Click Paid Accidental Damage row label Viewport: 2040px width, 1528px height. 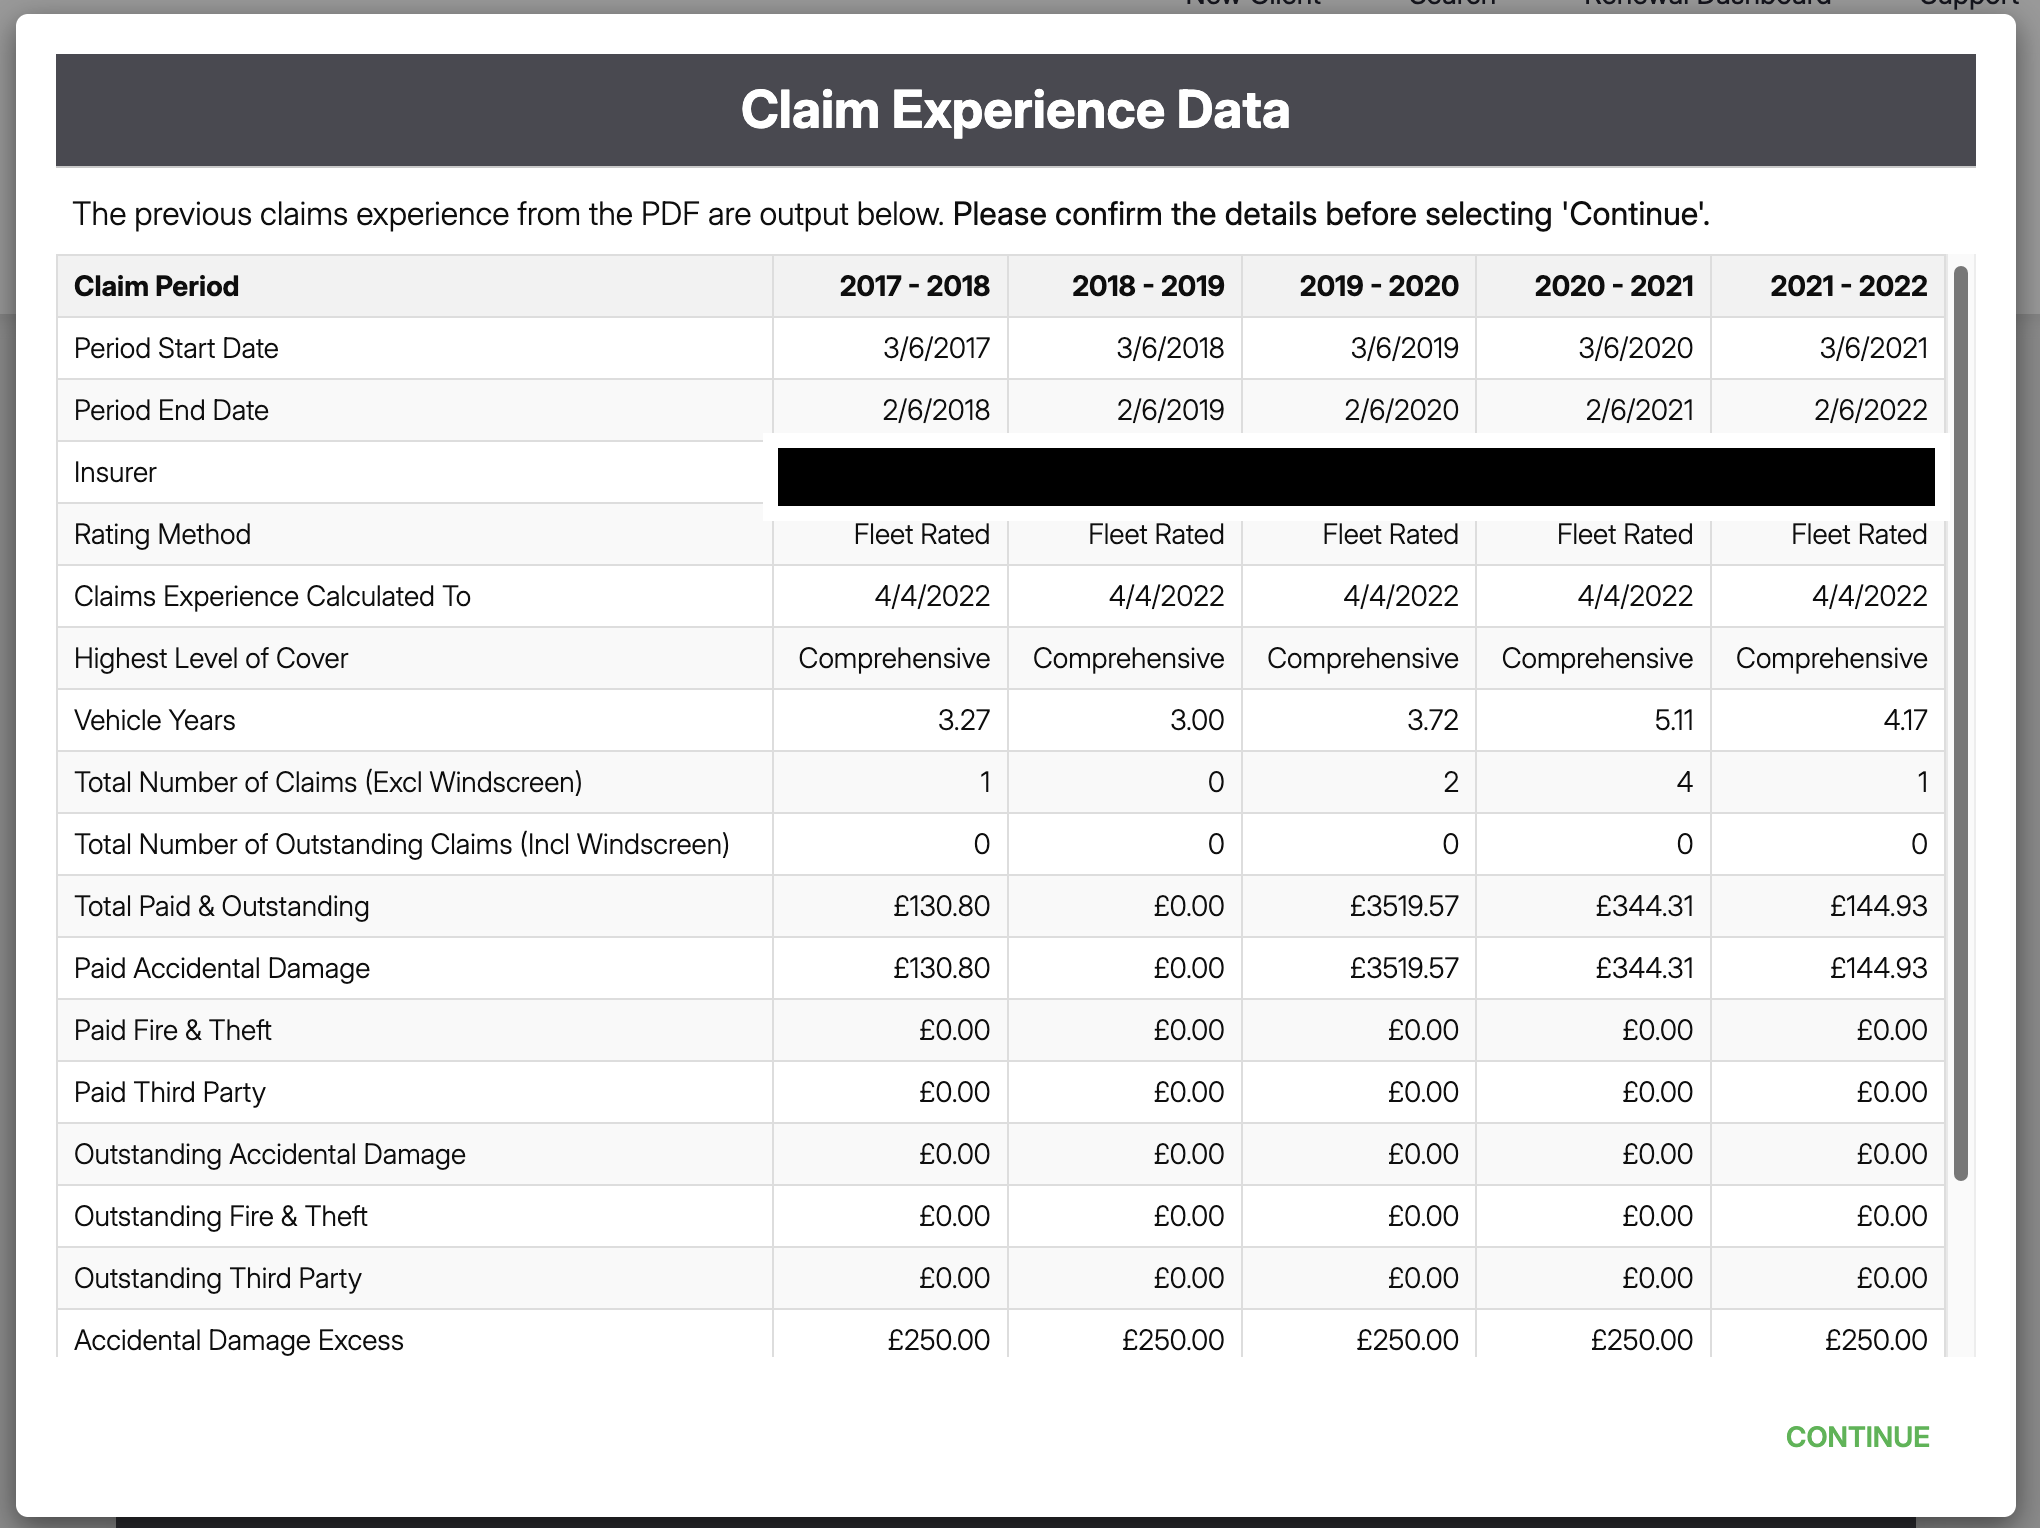coord(222,968)
